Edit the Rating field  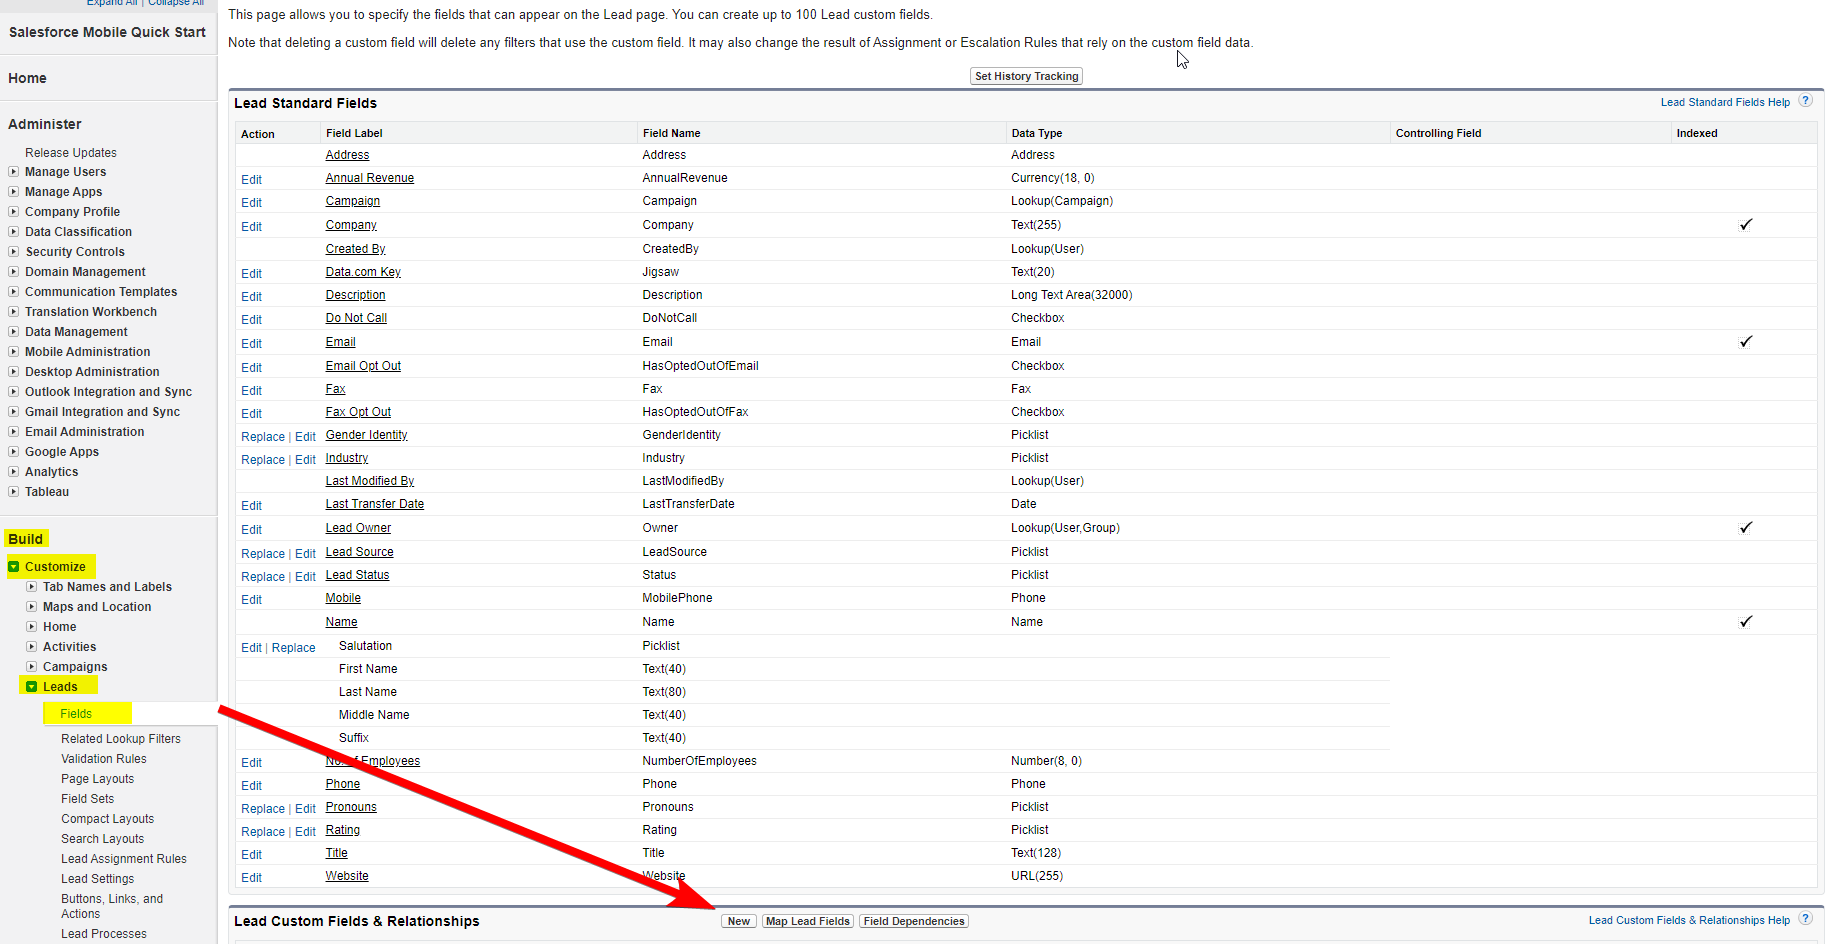[305, 832]
